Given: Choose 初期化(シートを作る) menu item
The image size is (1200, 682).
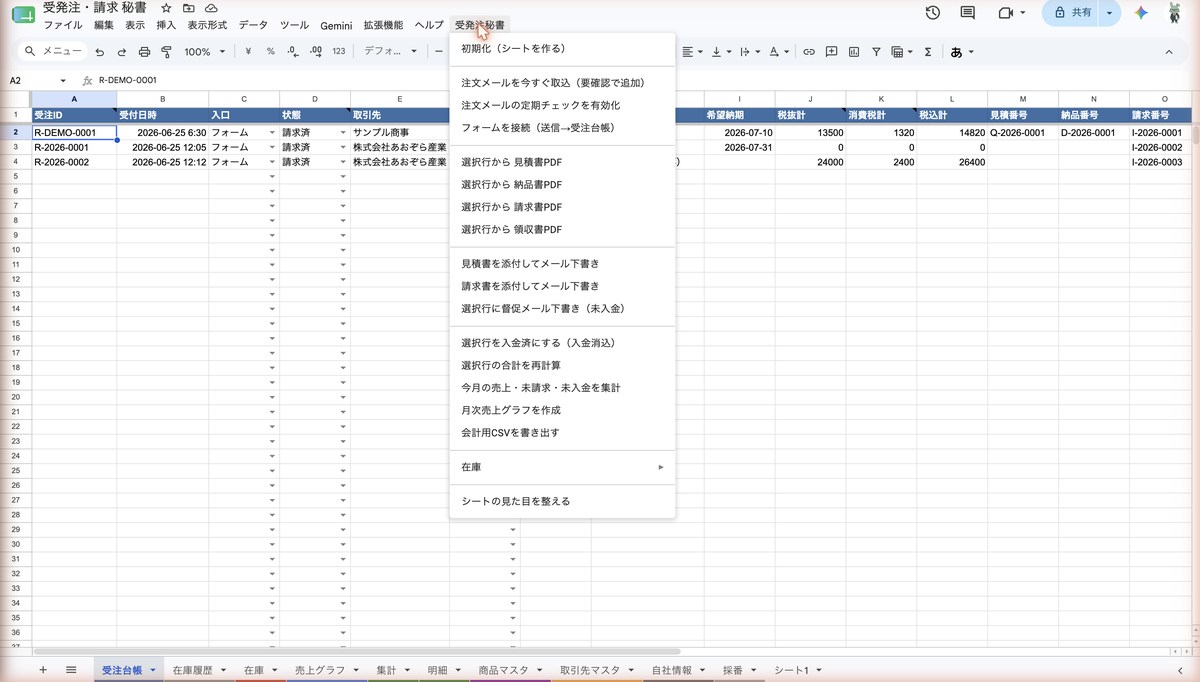Looking at the screenshot, I should [x=562, y=48].
